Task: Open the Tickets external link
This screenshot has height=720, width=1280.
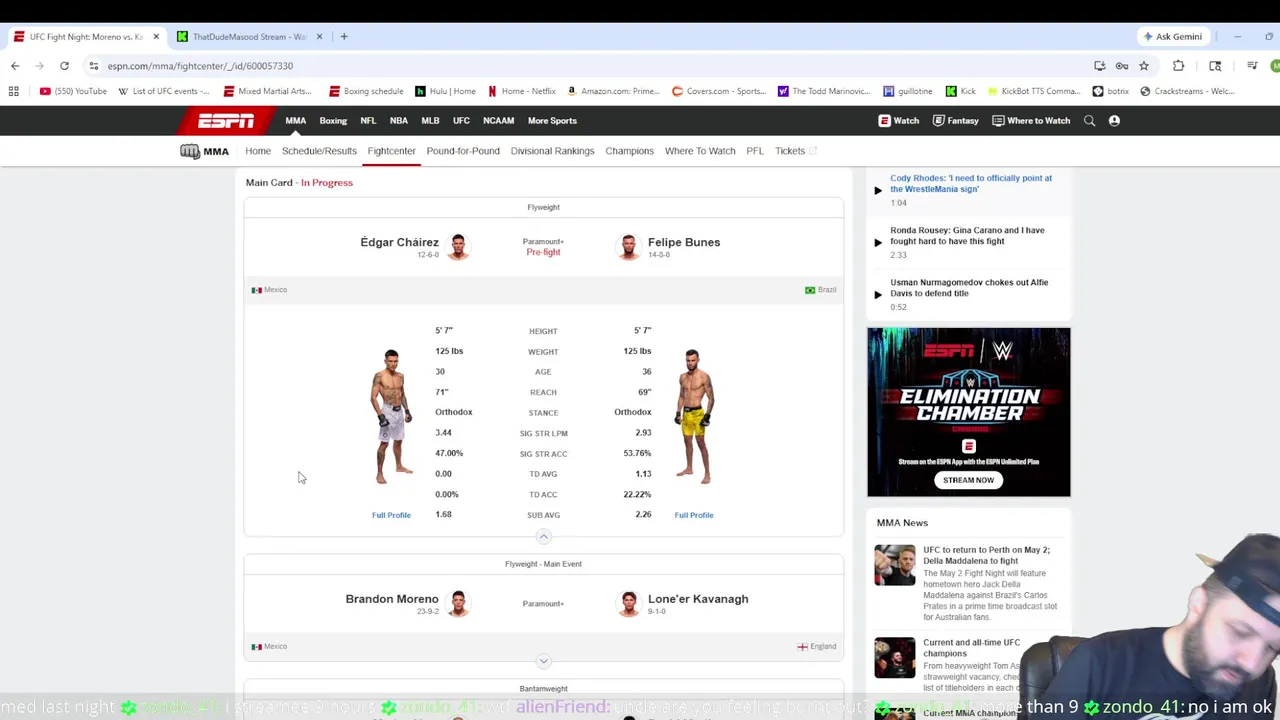Action: 796,151
